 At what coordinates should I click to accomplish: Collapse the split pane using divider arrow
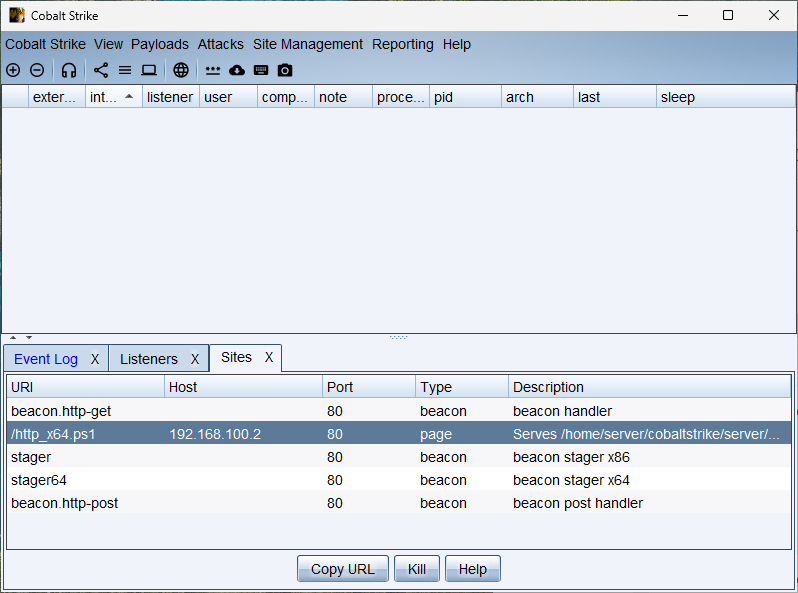pyautogui.click(x=13, y=338)
